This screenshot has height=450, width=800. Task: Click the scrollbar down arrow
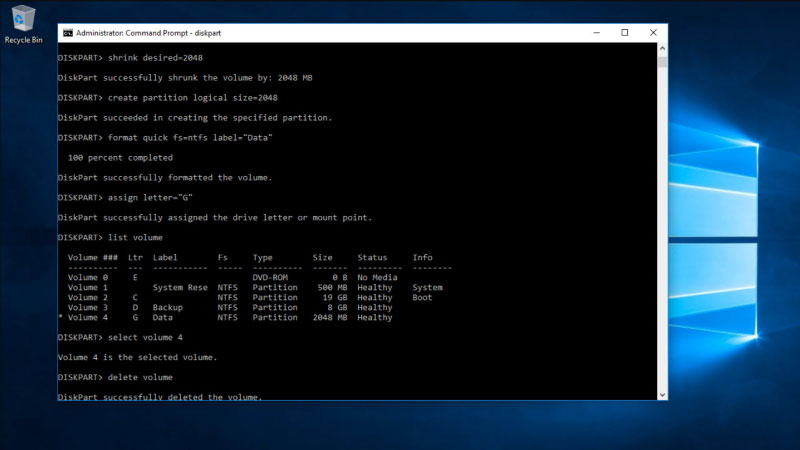[x=662, y=395]
